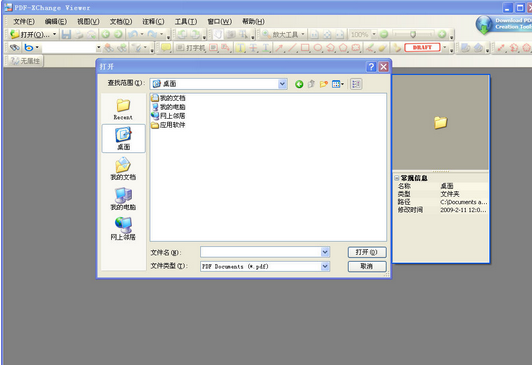Open the 文档(D) menu
The width and height of the screenshot is (532, 365).
(121, 21)
